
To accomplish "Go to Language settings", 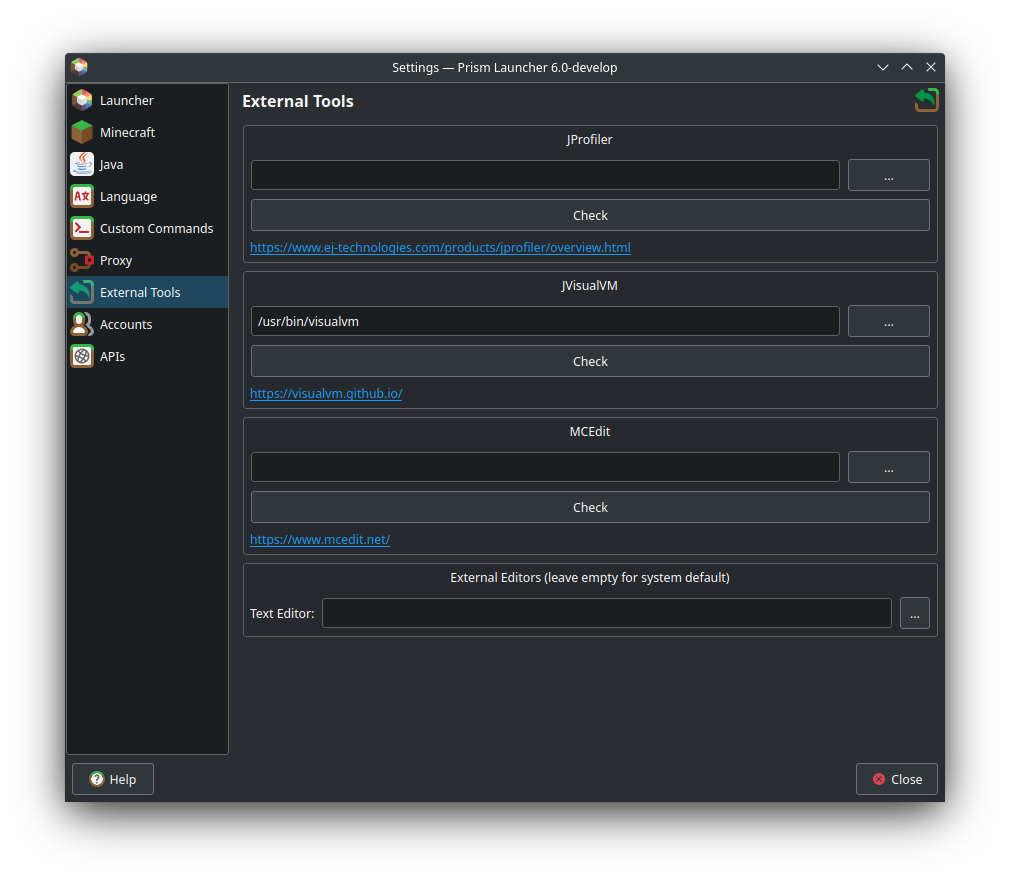I will click(148, 196).
